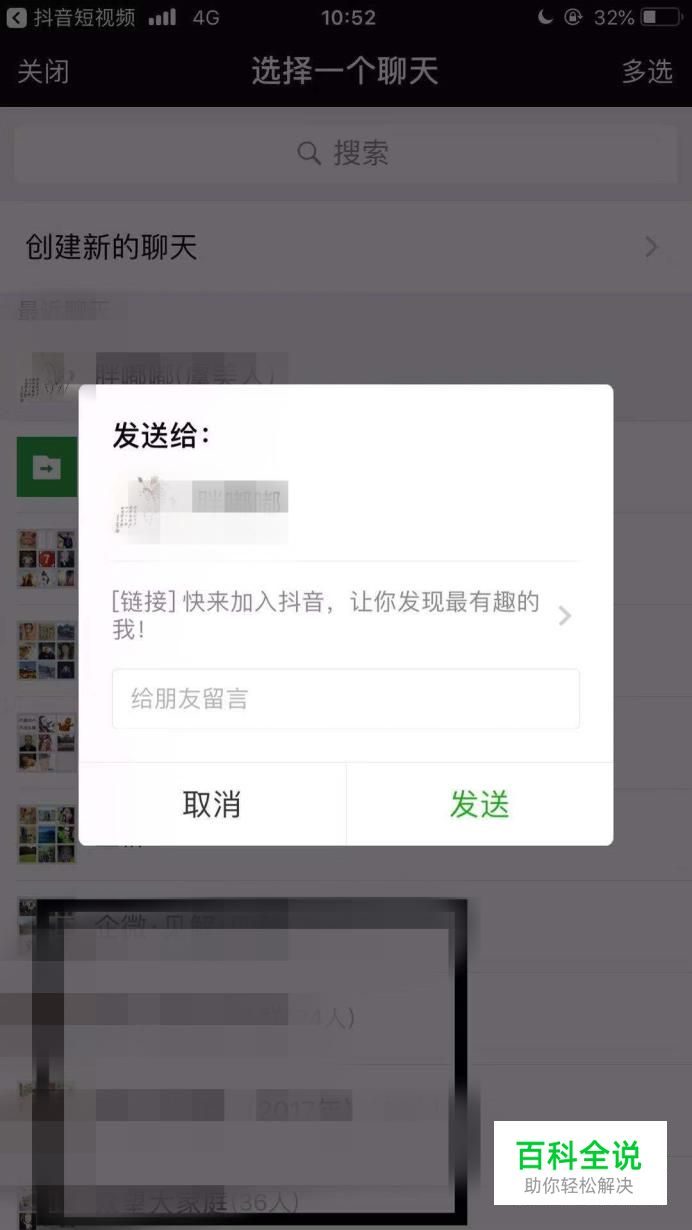Open the shared link preview chevron
Screen dimensions: 692x1230
click(x=565, y=615)
